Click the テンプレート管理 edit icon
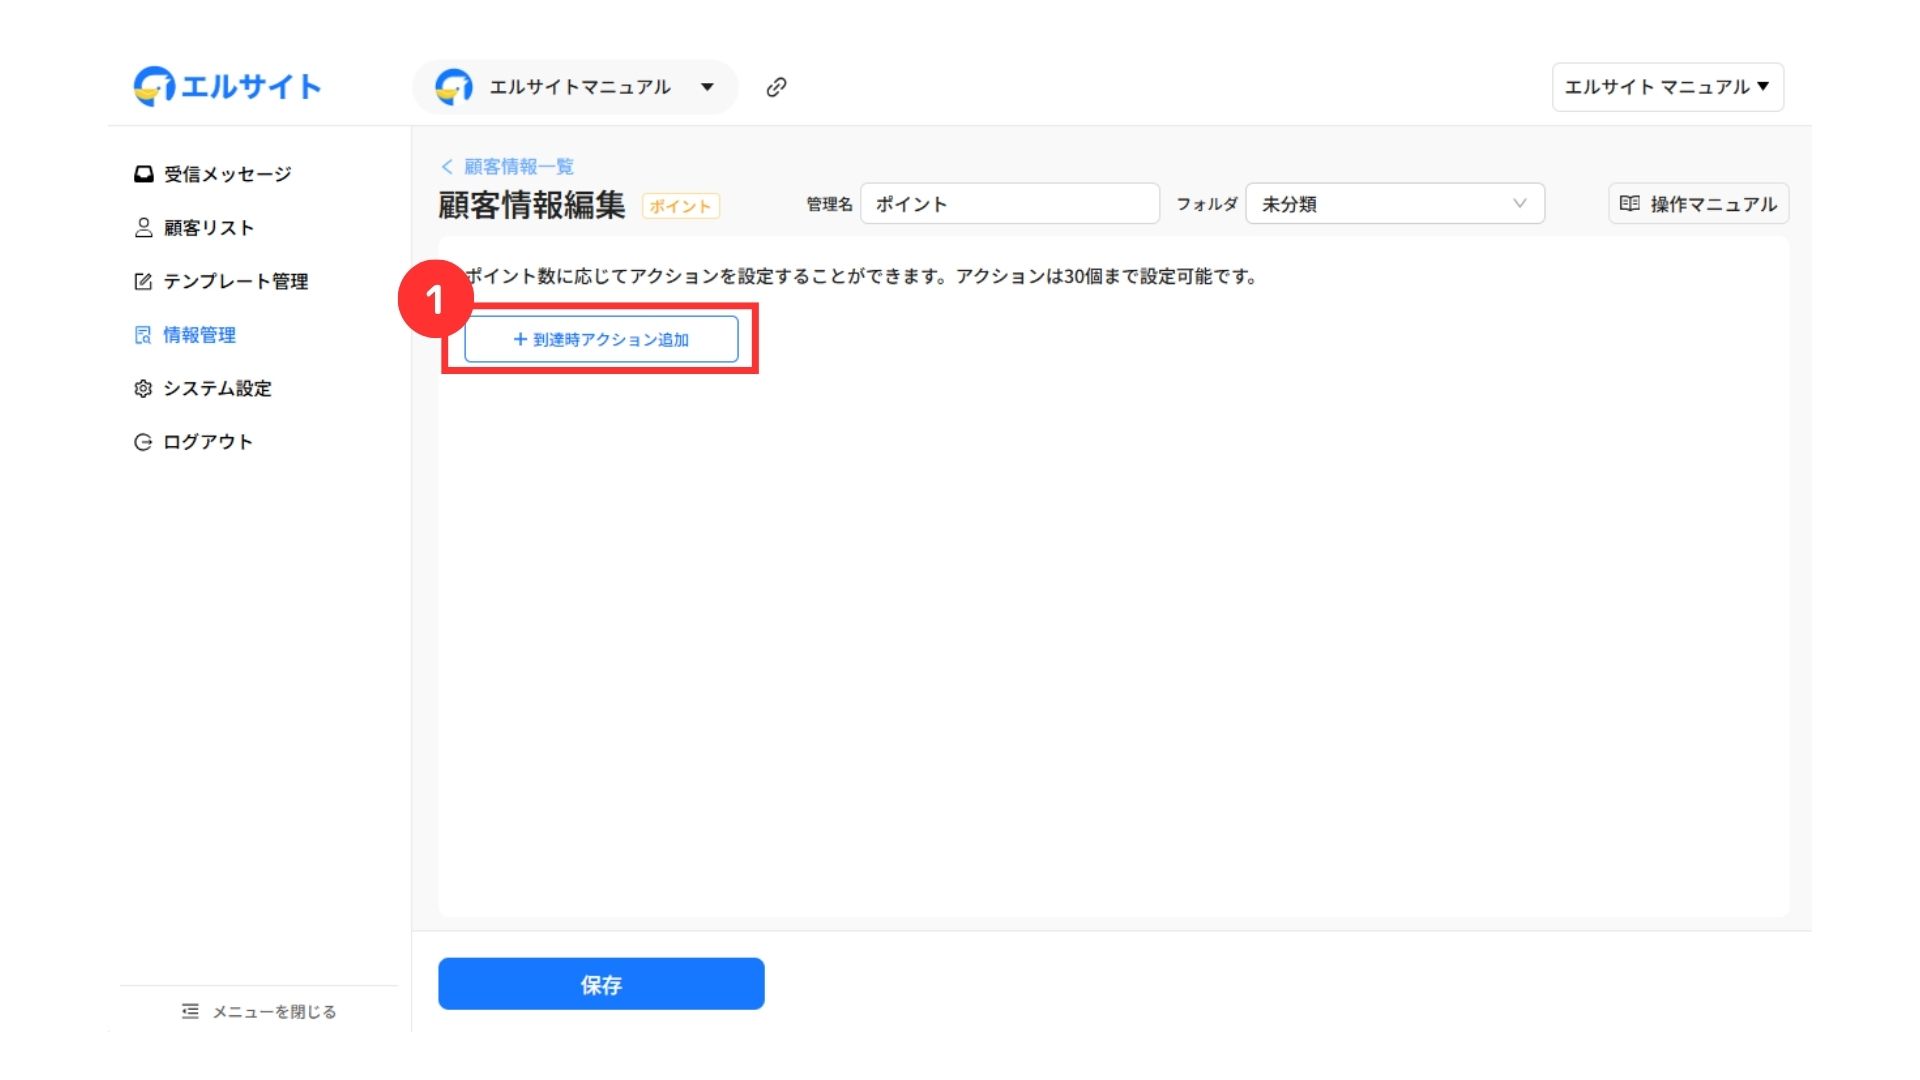 143,281
